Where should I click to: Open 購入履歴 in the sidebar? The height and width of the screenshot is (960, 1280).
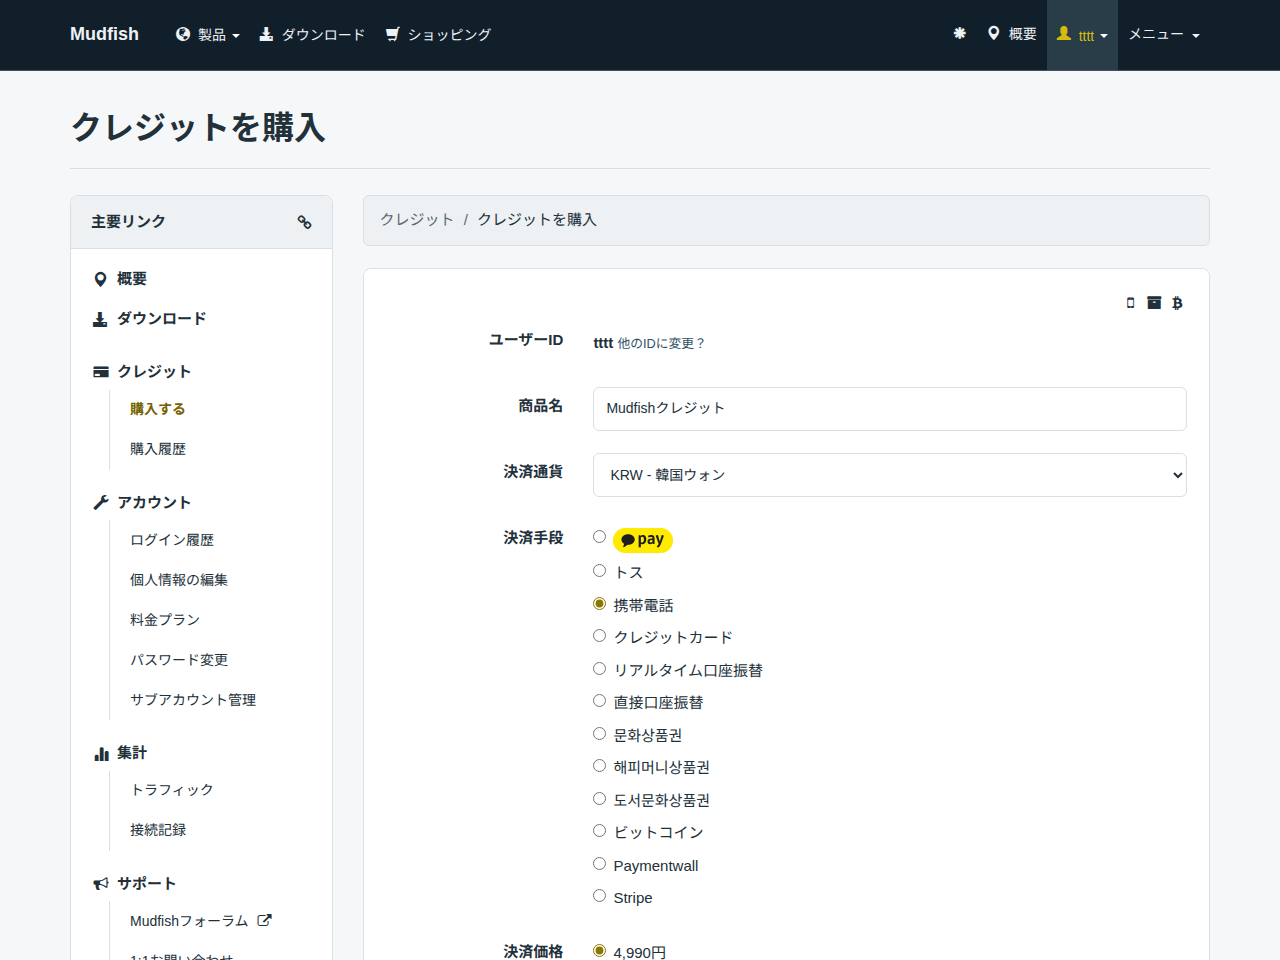click(158, 449)
